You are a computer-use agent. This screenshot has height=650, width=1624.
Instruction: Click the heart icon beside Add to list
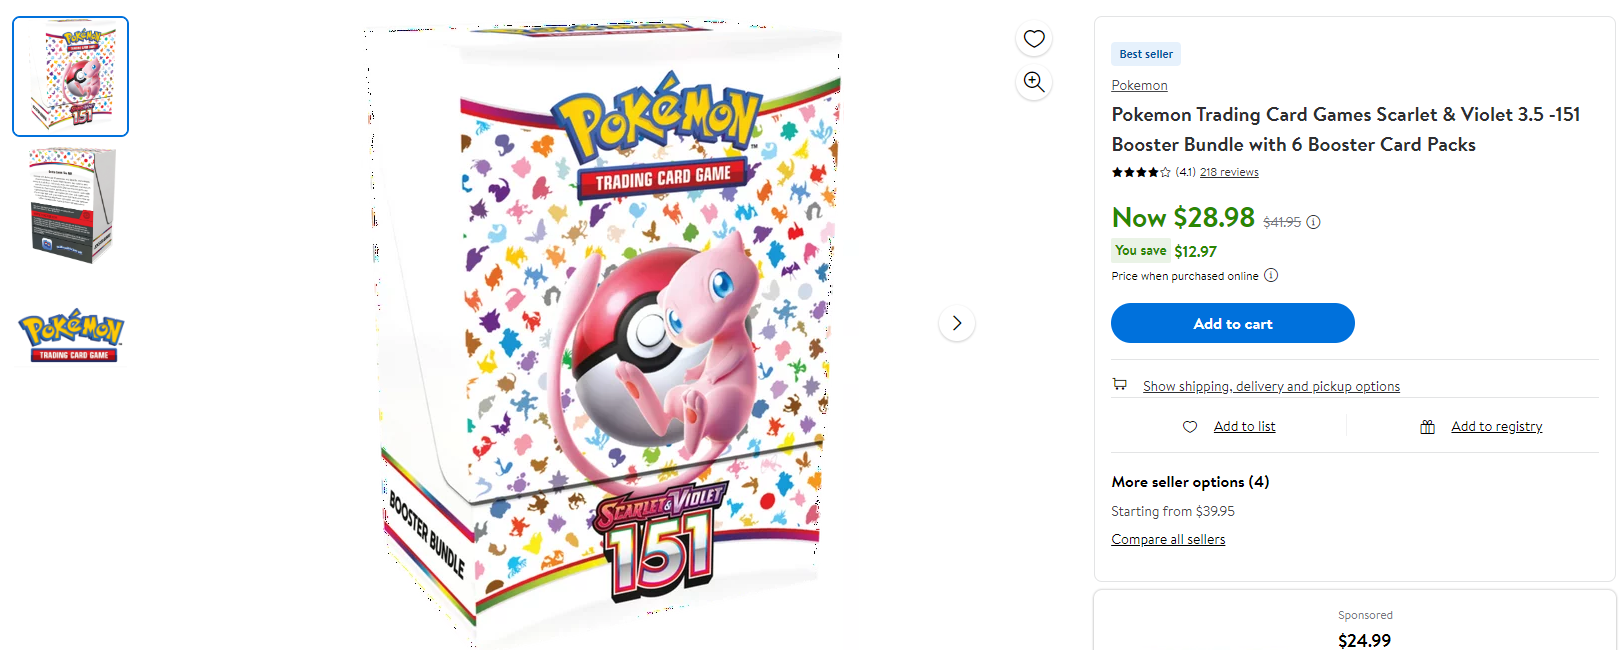[1190, 427]
